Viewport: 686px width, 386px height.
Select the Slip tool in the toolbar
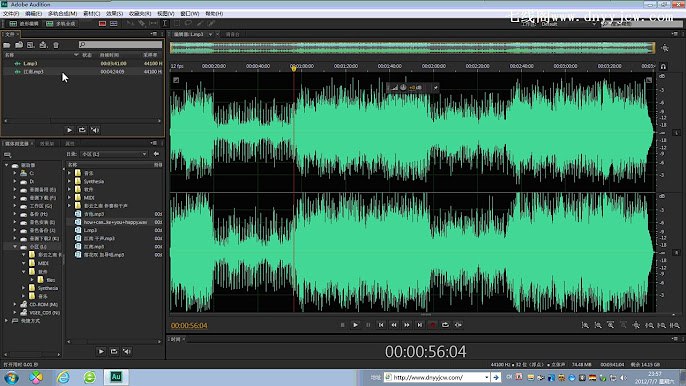coord(153,23)
